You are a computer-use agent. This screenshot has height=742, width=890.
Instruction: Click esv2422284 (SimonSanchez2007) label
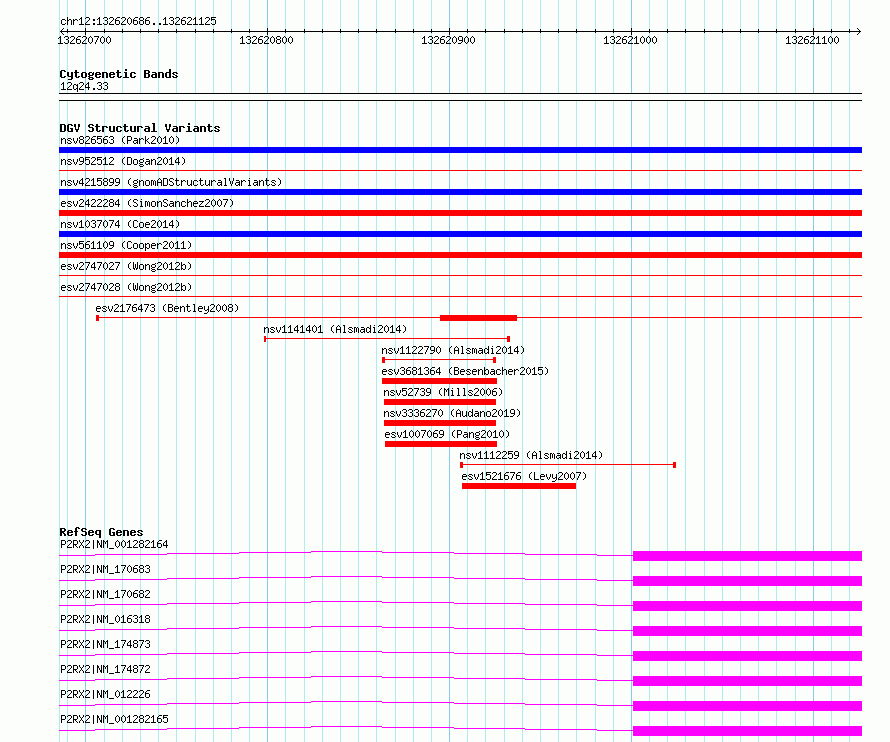(147, 203)
